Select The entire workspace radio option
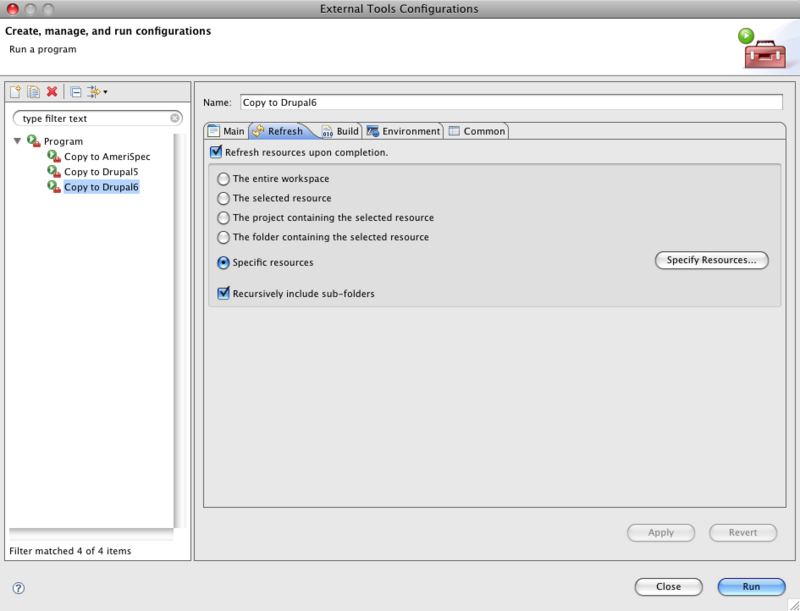The image size is (800, 611). [x=224, y=179]
